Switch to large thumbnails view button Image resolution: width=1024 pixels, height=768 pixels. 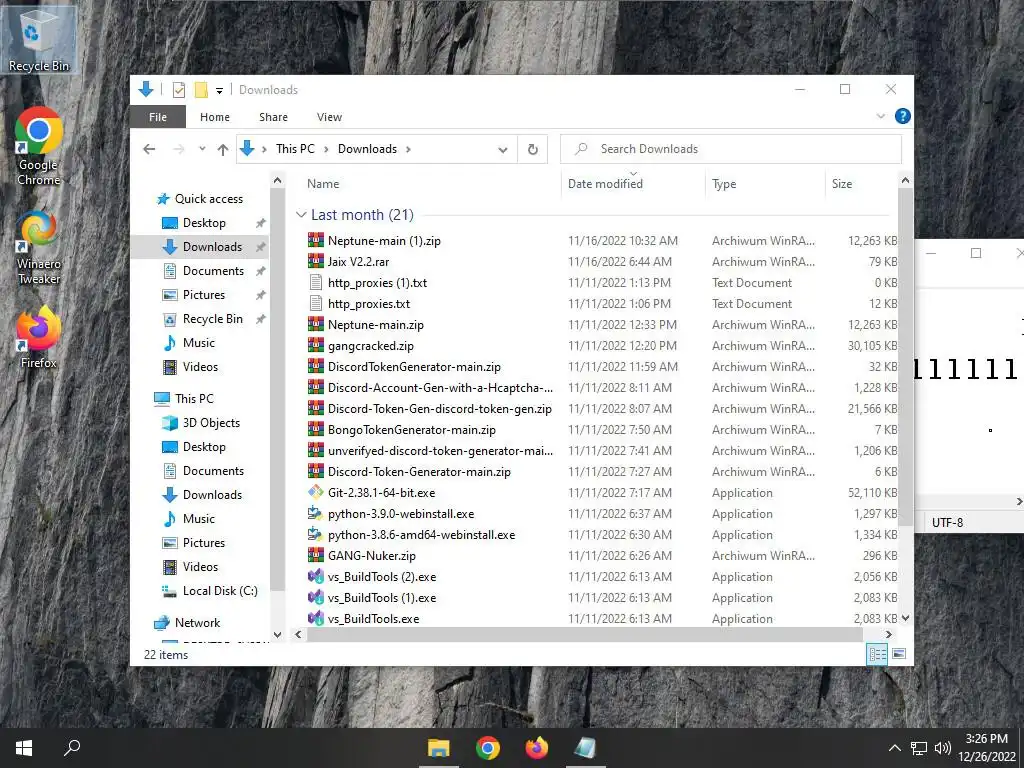[899, 654]
